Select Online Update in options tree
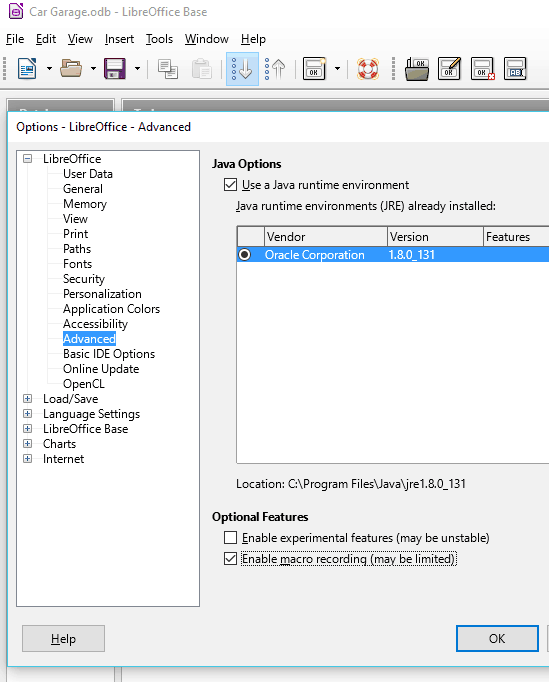 [101, 369]
